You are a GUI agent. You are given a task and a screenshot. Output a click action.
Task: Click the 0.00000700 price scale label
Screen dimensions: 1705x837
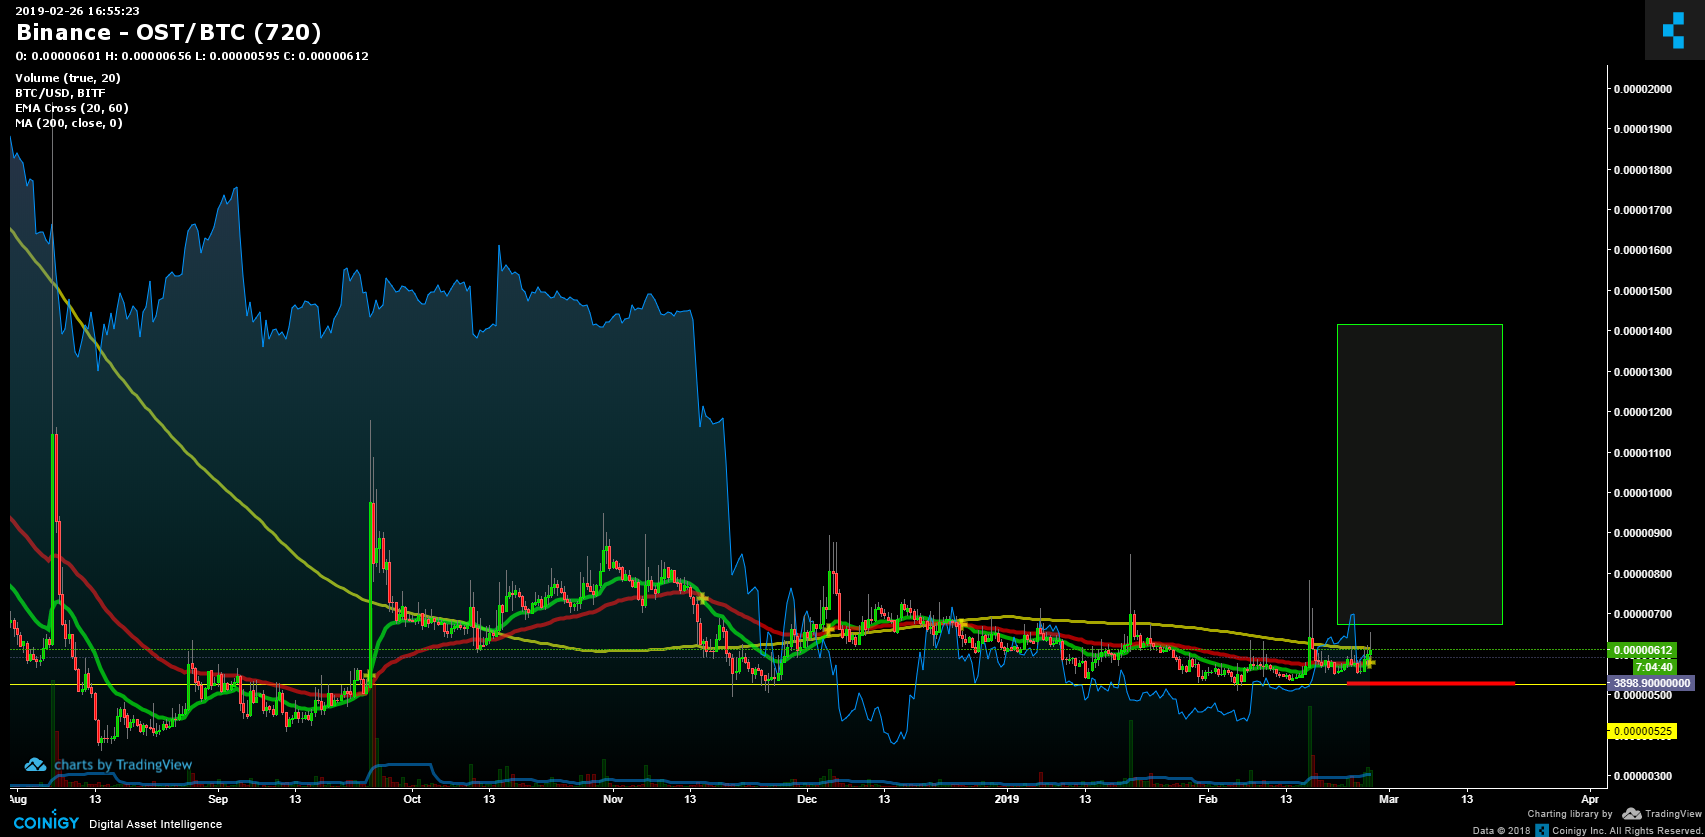pyautogui.click(x=1642, y=614)
